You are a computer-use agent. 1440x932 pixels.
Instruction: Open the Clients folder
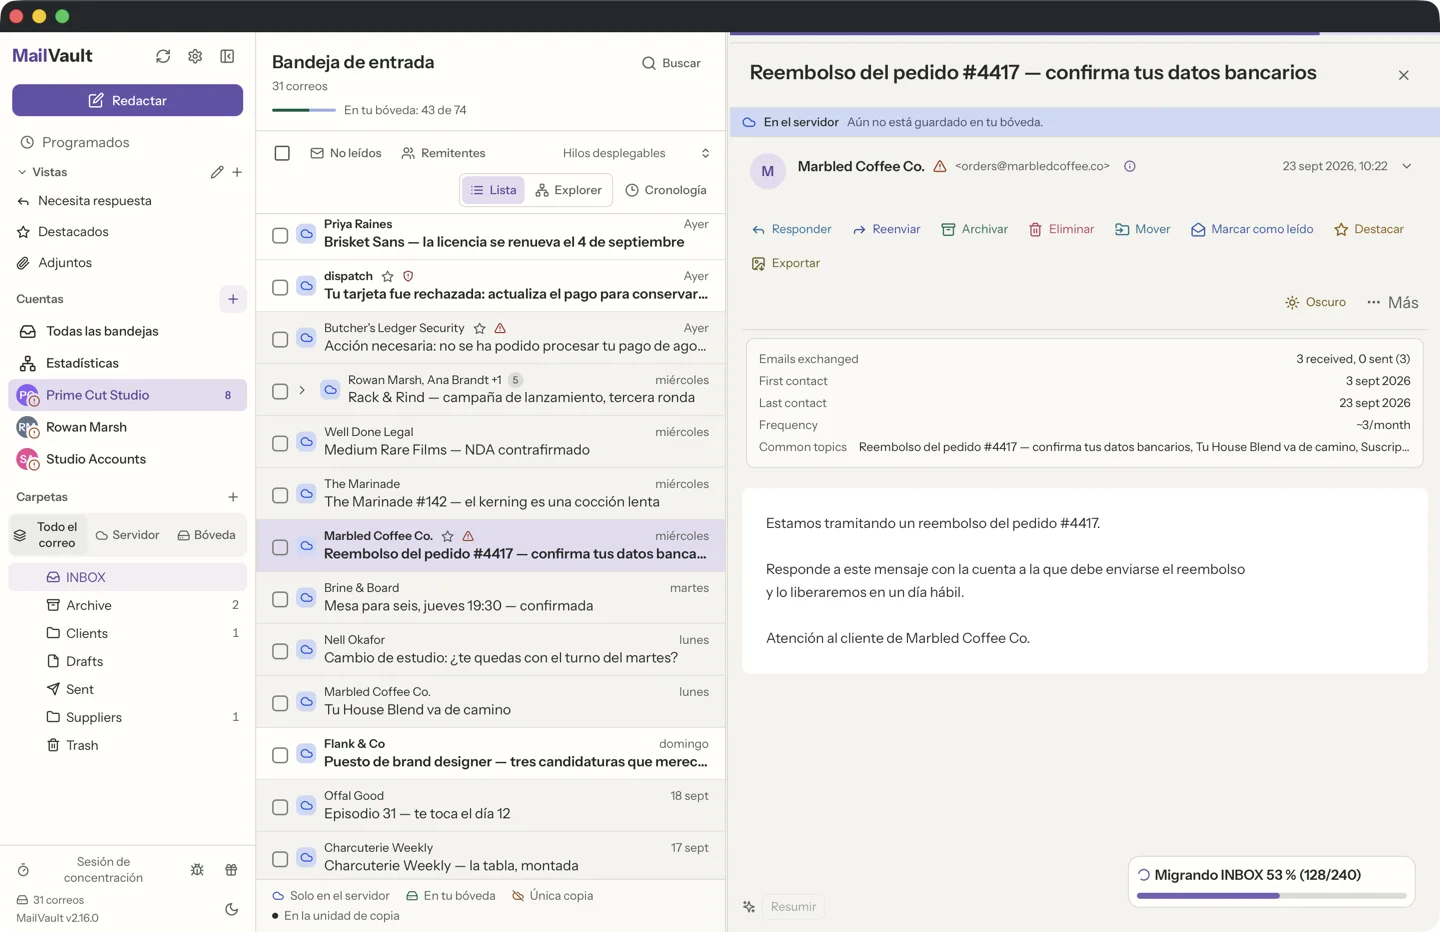tap(127, 633)
